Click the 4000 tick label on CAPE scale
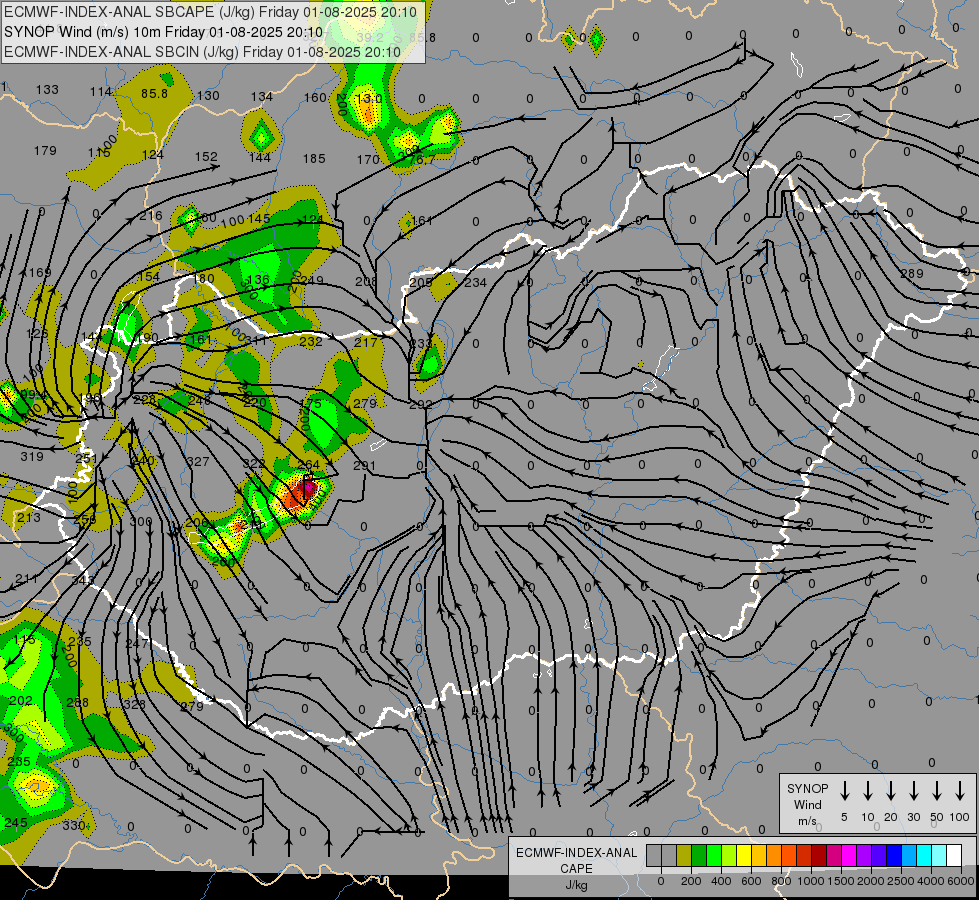 [x=931, y=881]
